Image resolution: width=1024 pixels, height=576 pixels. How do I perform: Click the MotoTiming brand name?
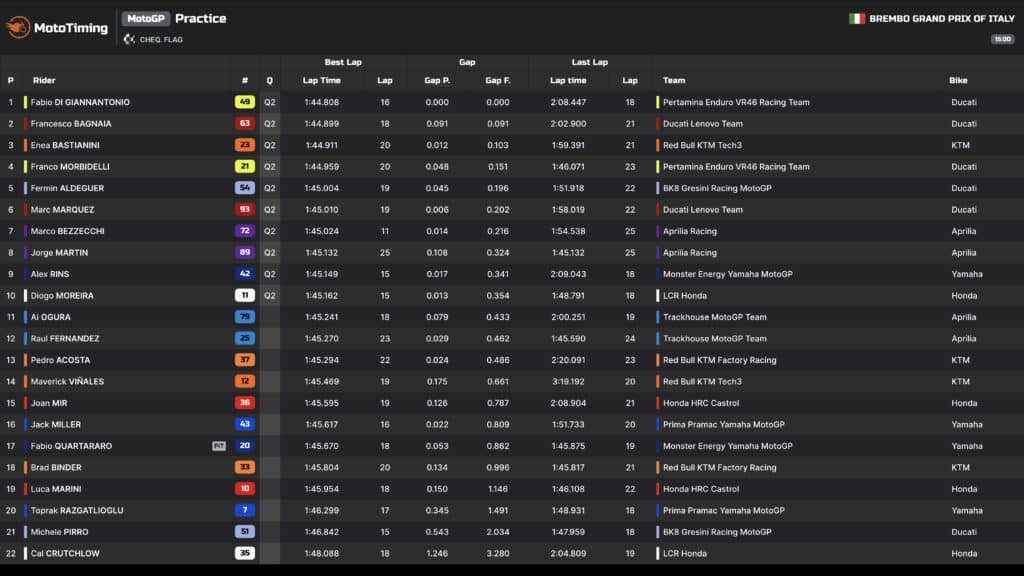click(71, 28)
